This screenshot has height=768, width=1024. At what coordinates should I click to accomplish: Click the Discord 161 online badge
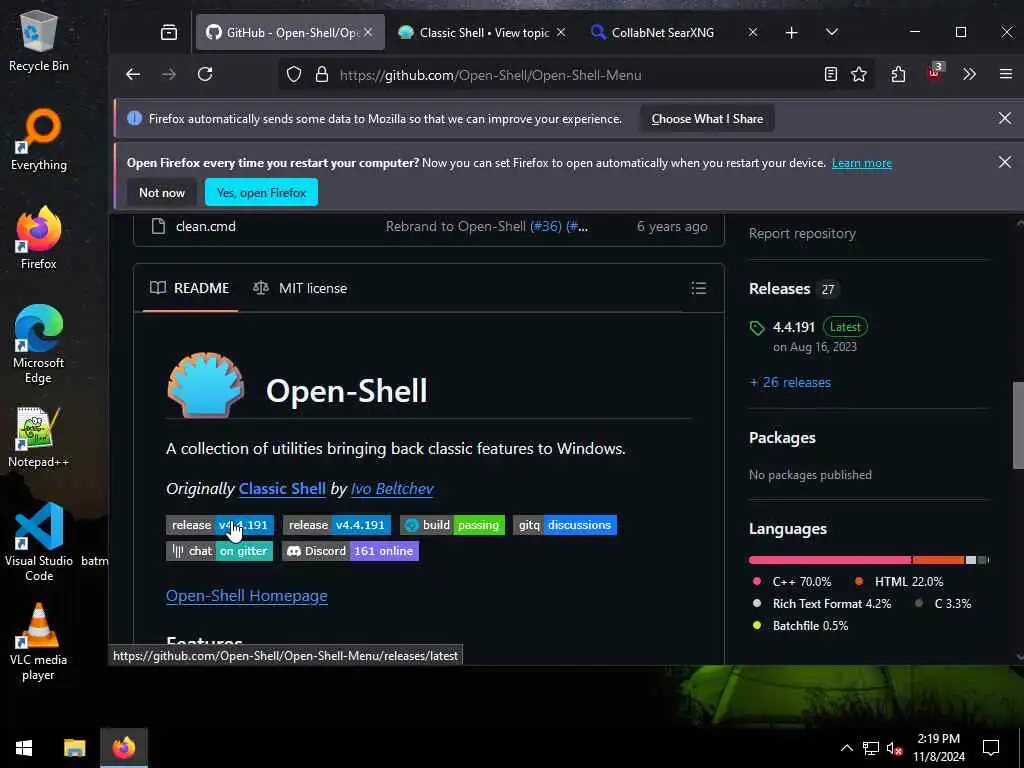350,551
